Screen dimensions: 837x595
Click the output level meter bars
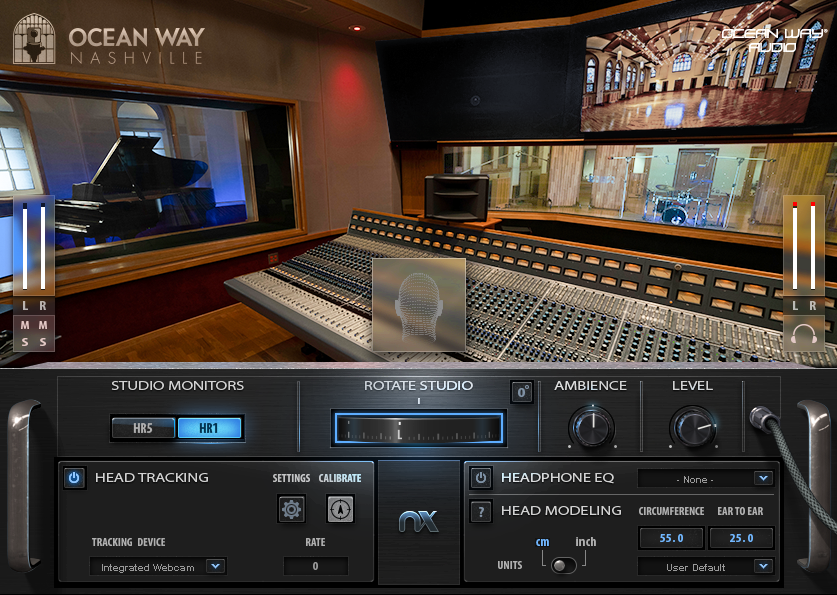803,245
